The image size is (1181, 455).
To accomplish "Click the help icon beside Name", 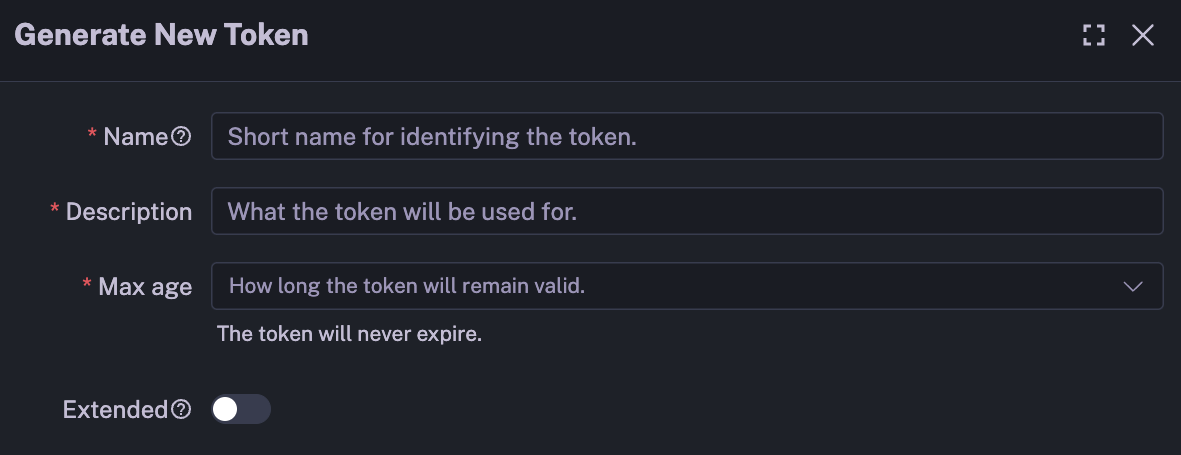I will [181, 137].
